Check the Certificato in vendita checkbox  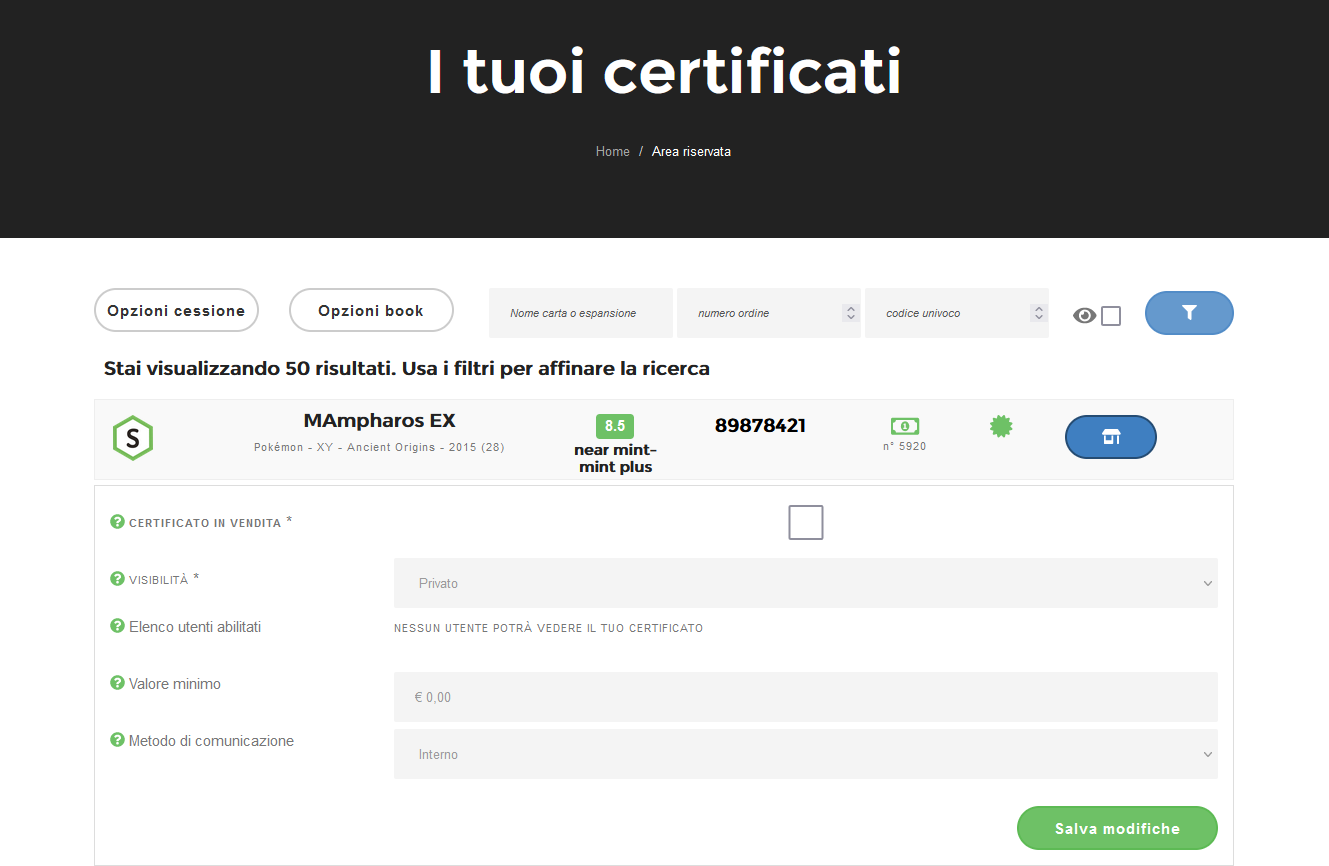click(x=806, y=522)
